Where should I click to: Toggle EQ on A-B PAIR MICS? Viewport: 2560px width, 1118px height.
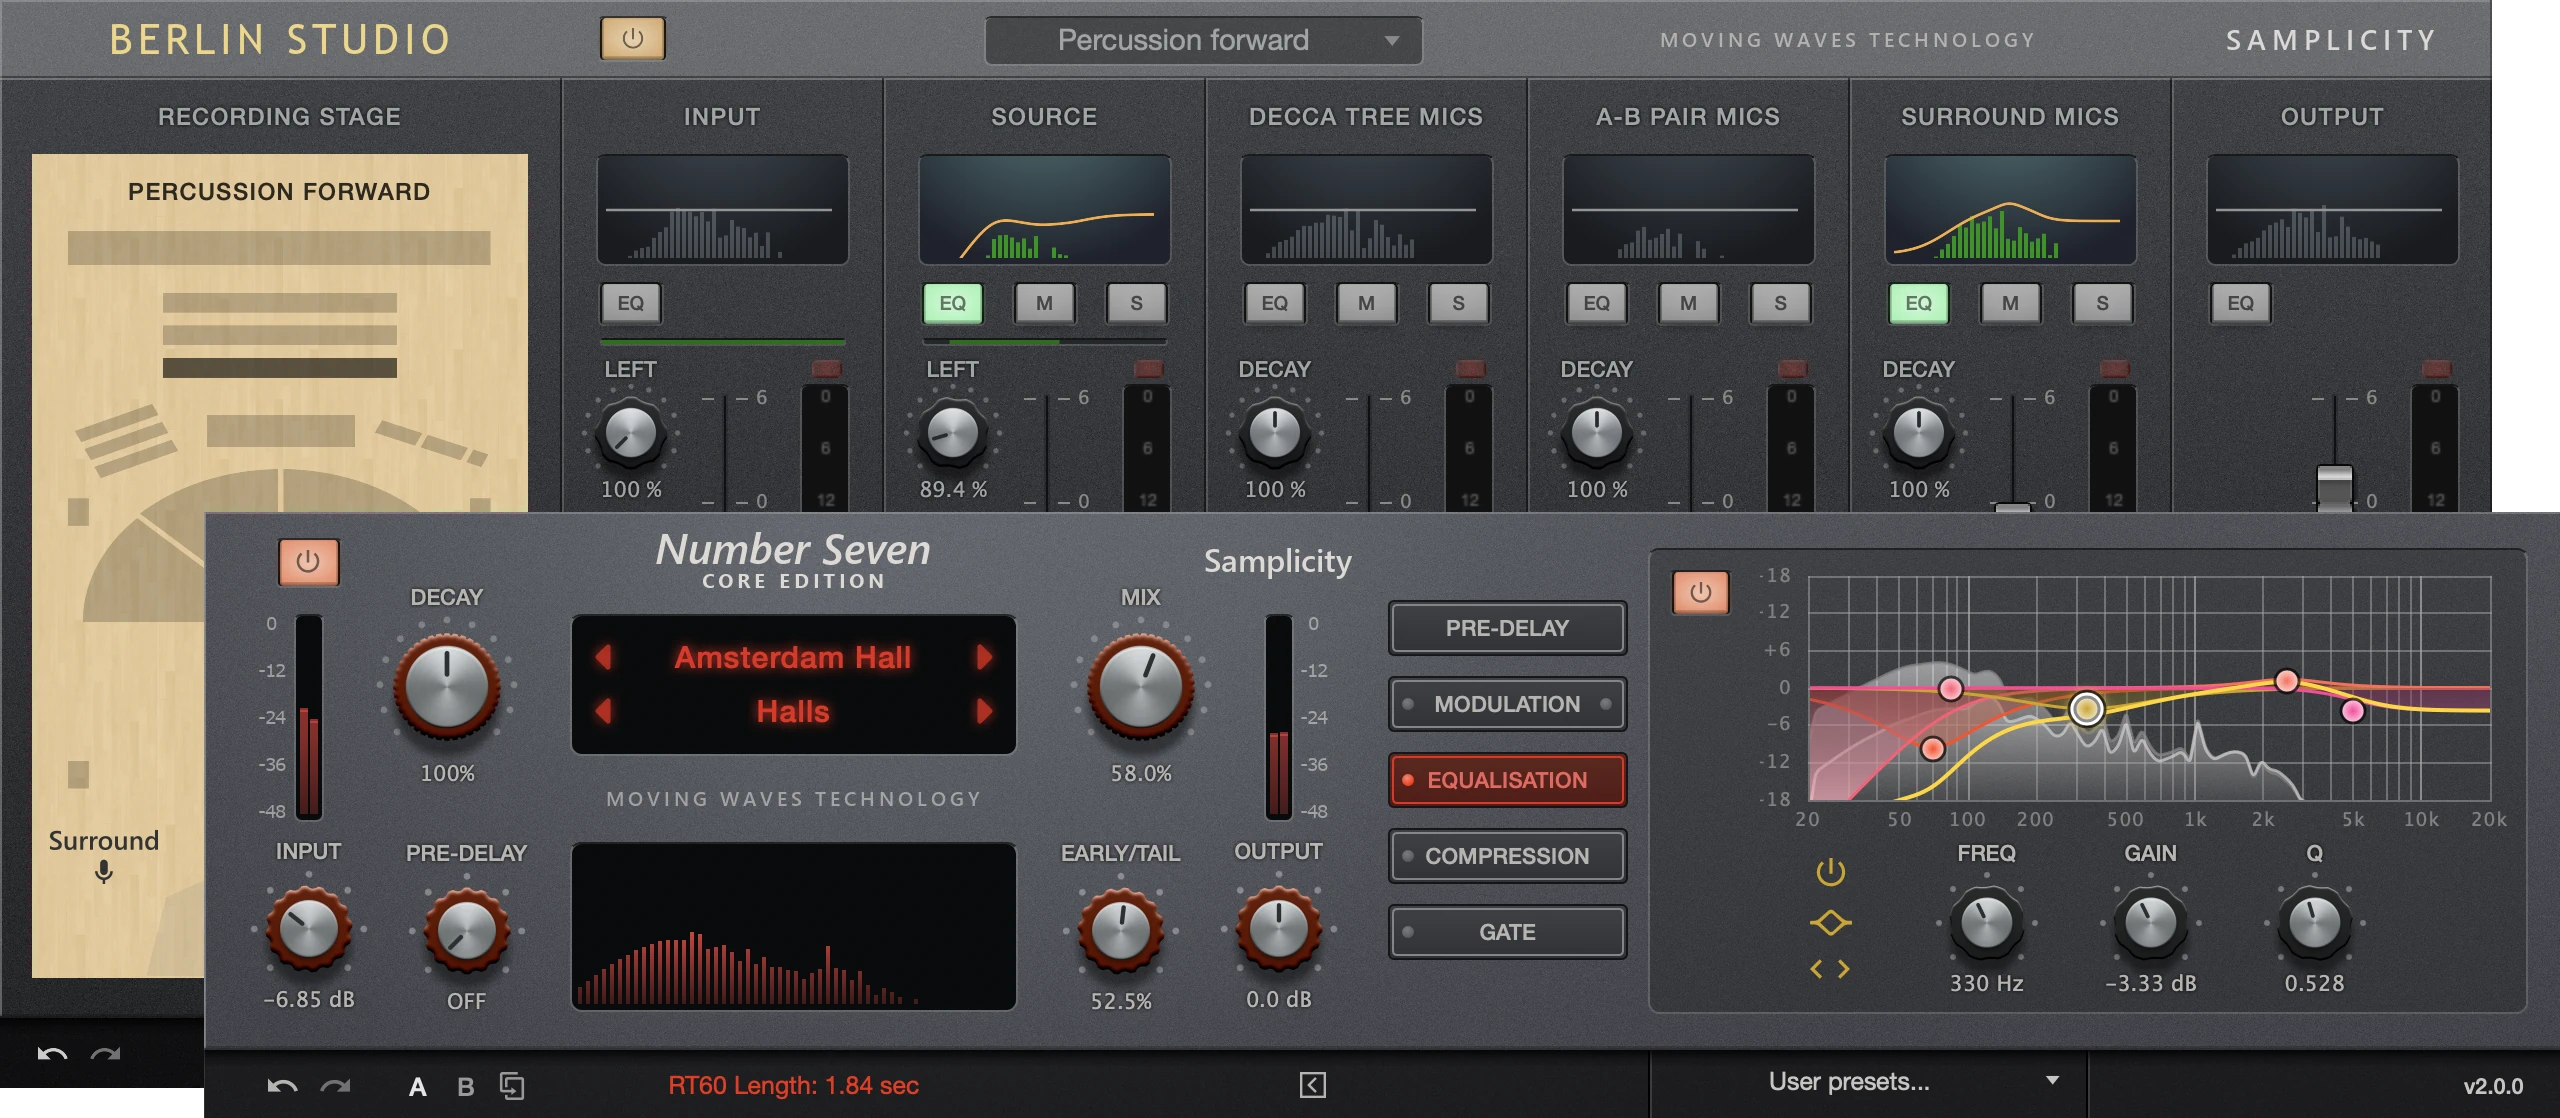pos(1596,303)
